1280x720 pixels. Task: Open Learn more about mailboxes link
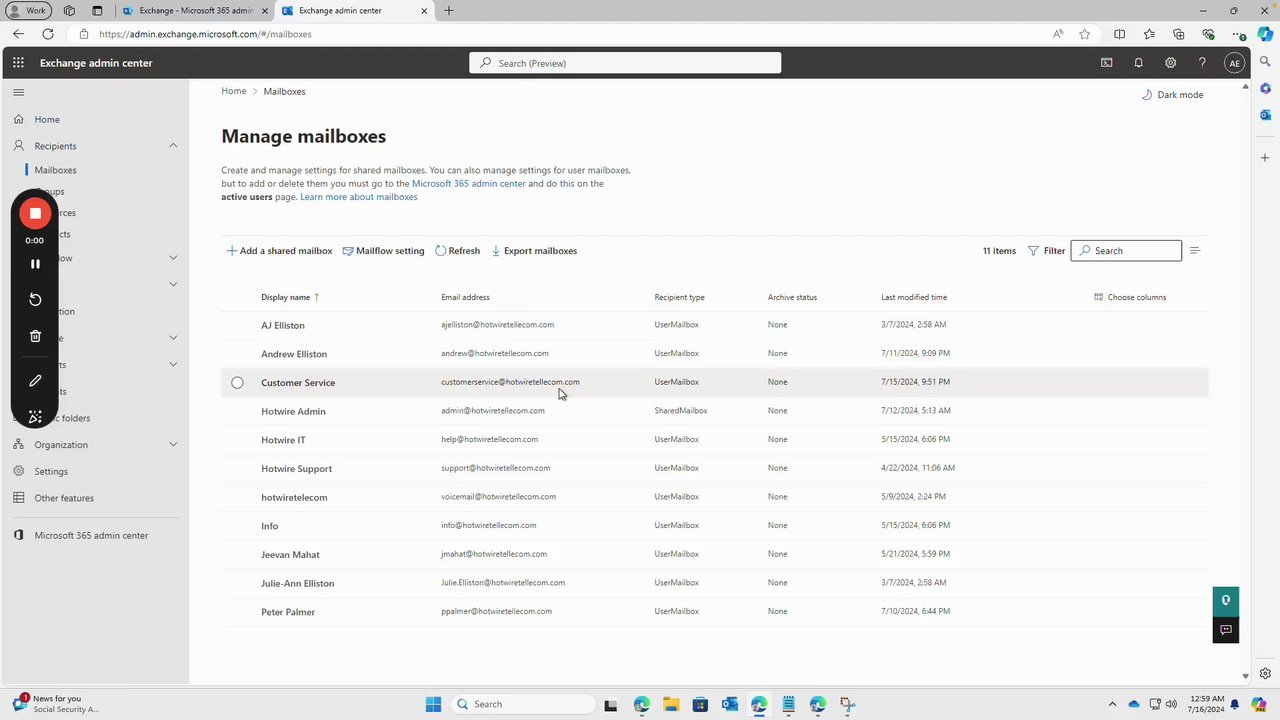[x=359, y=197]
